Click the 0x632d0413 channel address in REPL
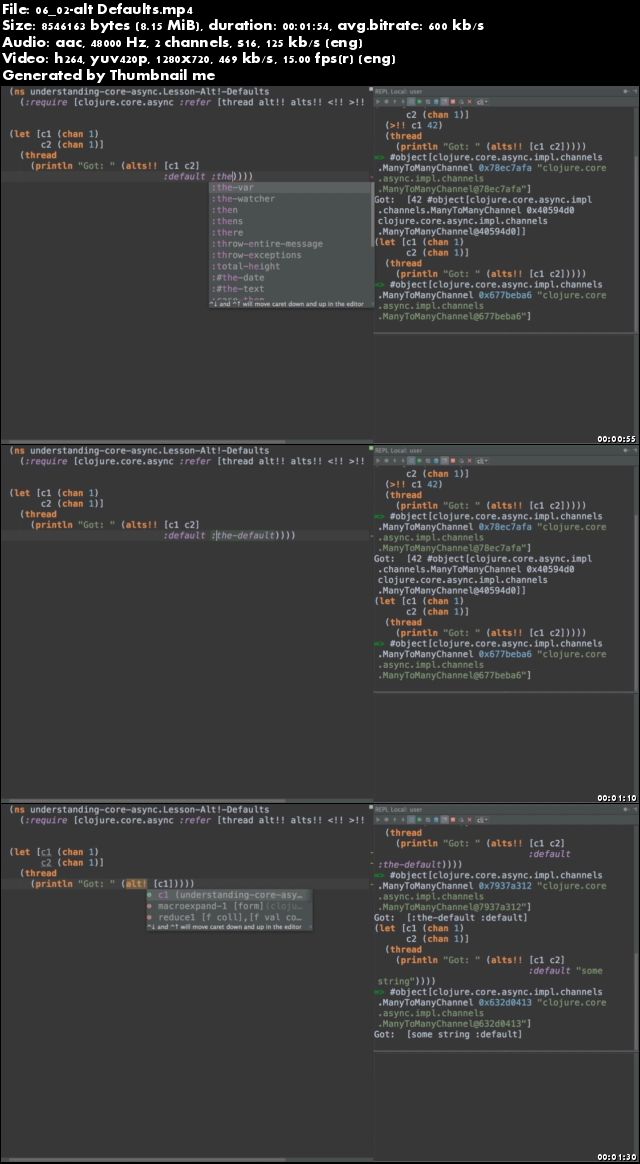The width and height of the screenshot is (640, 1164). (505, 1002)
